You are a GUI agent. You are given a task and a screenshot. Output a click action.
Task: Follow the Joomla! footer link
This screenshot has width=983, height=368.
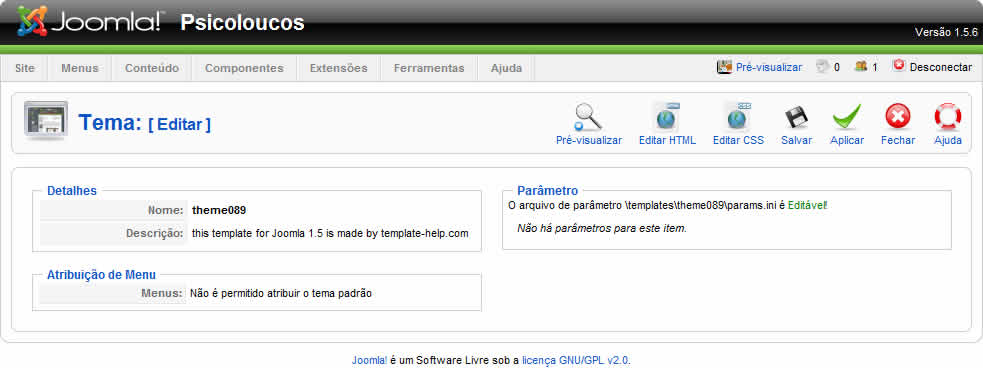369,360
